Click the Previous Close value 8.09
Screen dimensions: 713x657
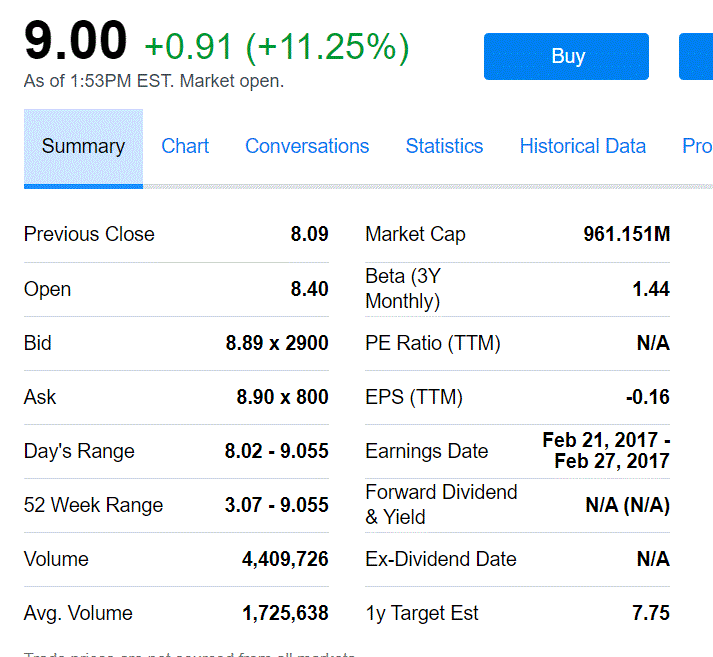point(309,235)
